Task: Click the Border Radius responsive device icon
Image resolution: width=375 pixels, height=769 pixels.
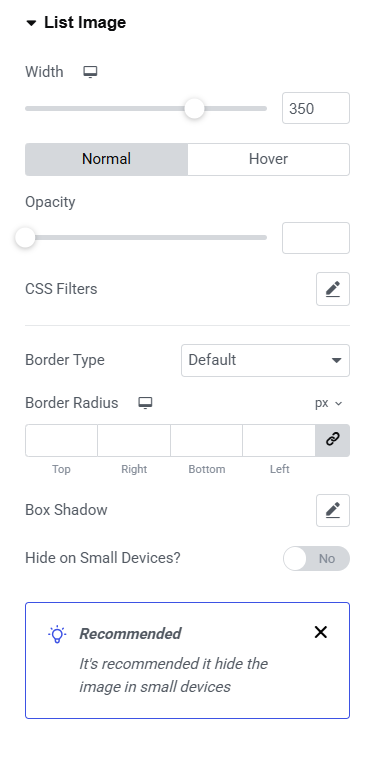Action: [x=145, y=403]
